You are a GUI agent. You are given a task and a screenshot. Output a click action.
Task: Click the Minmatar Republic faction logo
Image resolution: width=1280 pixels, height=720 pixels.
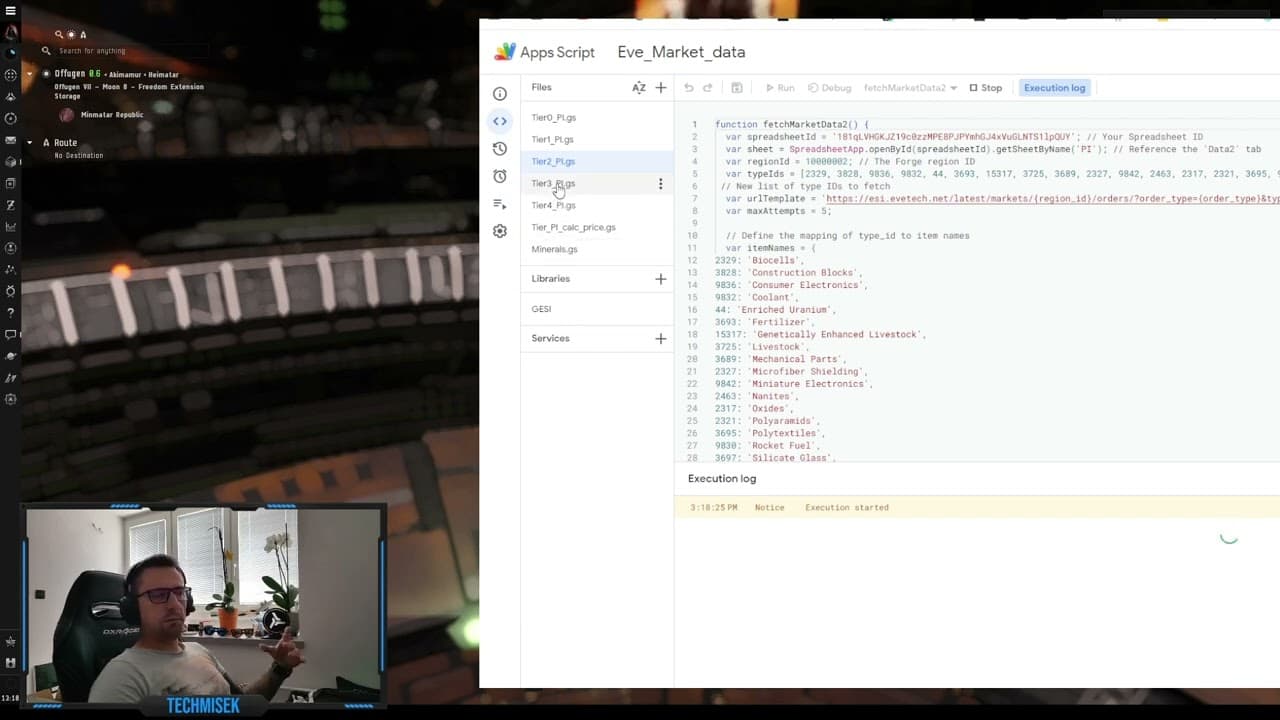(x=67, y=115)
